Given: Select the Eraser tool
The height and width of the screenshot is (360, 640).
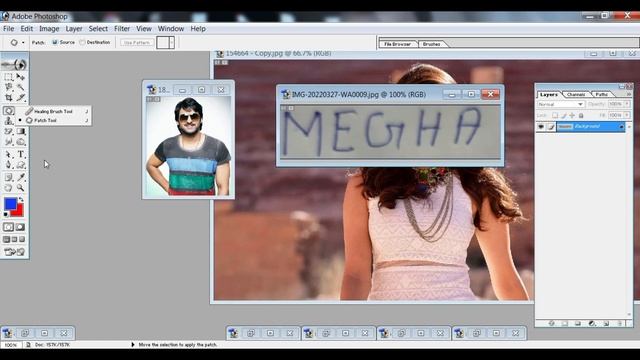Looking at the screenshot, I should point(8,131).
